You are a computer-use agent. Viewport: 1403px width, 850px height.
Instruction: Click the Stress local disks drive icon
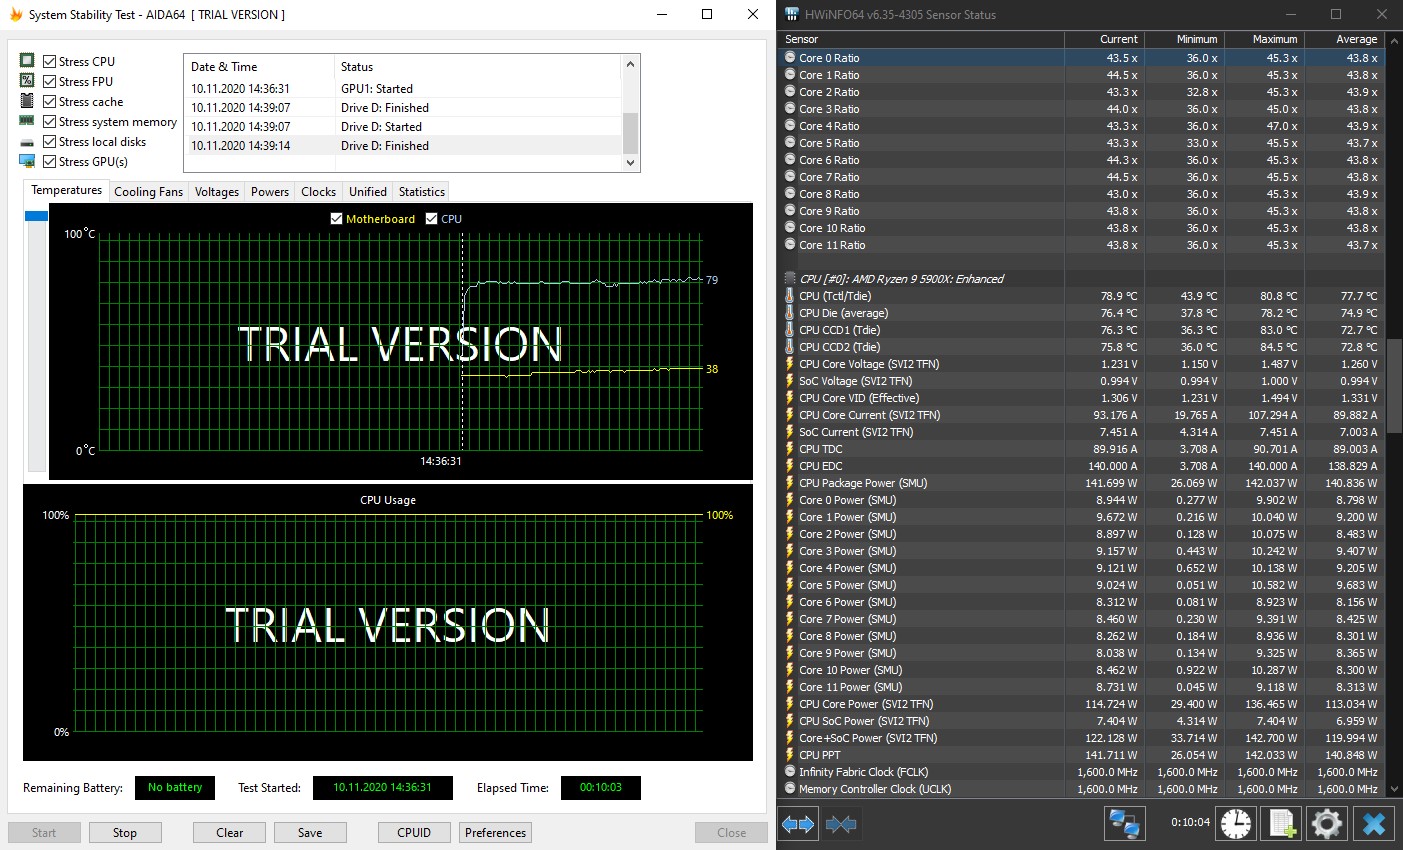coord(27,142)
